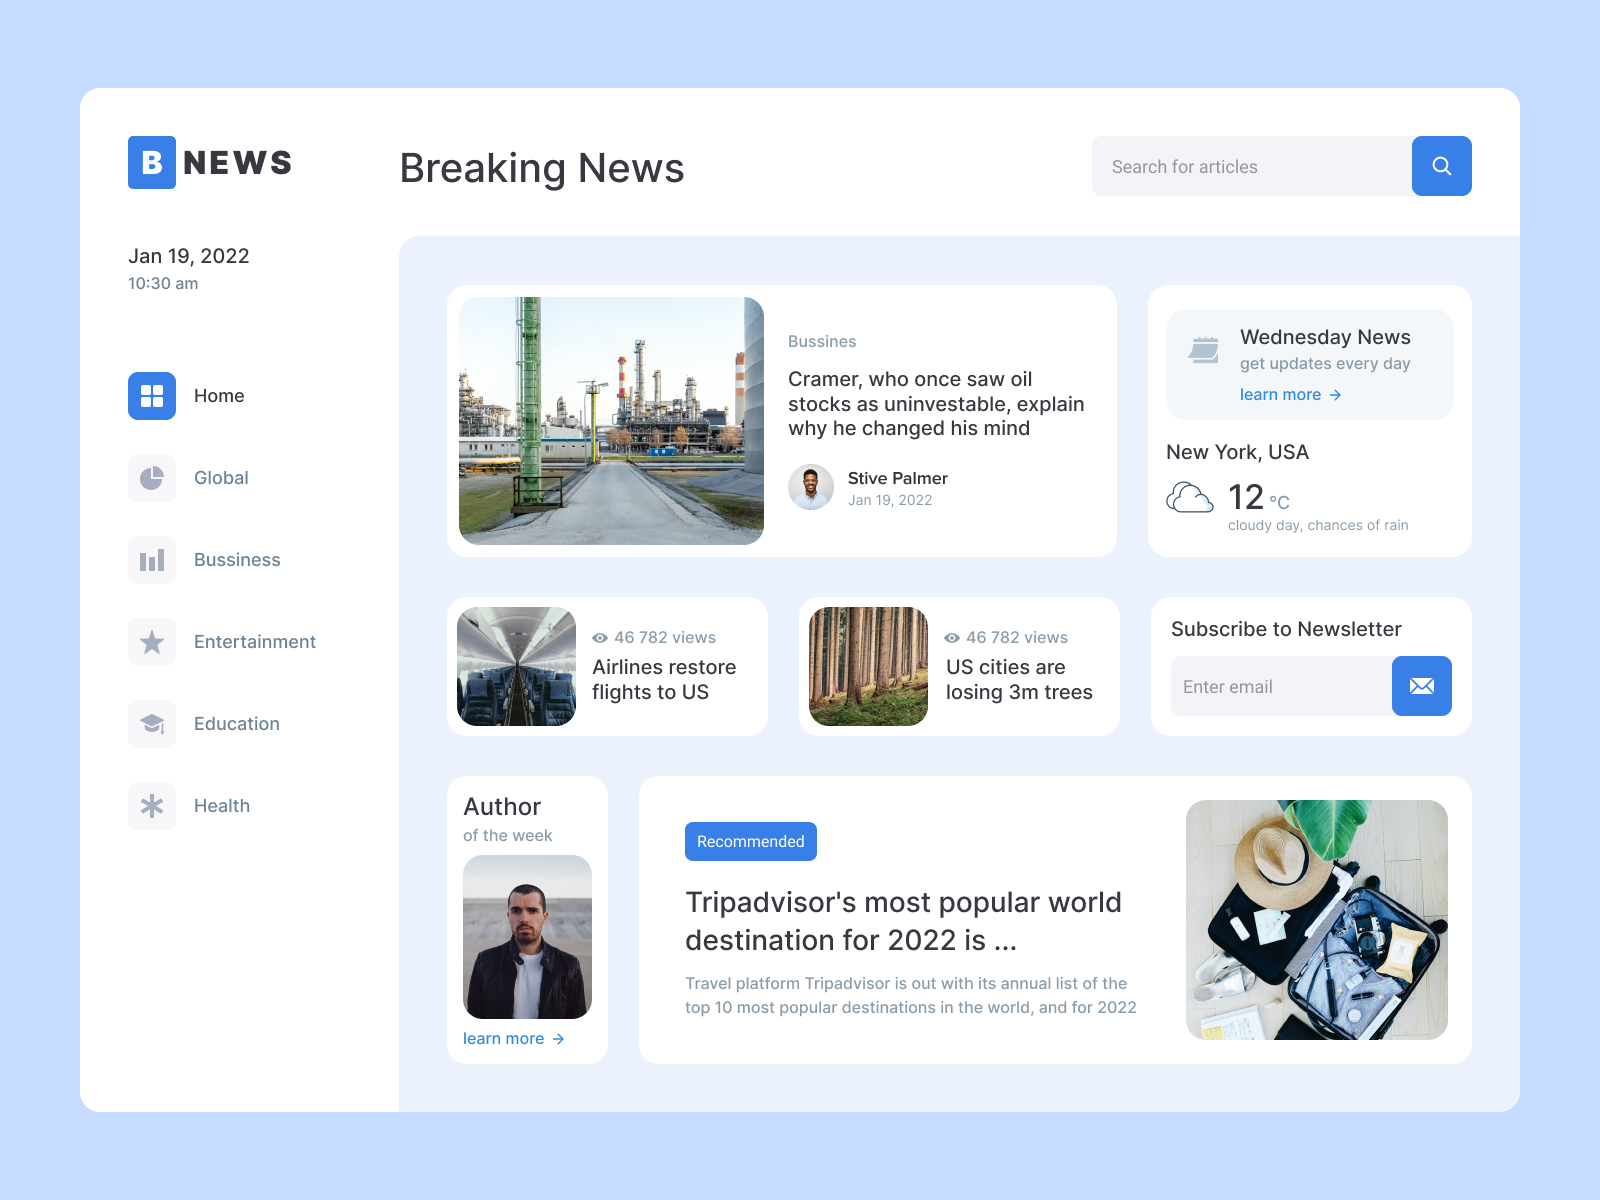
Task: Open the Health asterisk icon
Action: click(x=152, y=805)
